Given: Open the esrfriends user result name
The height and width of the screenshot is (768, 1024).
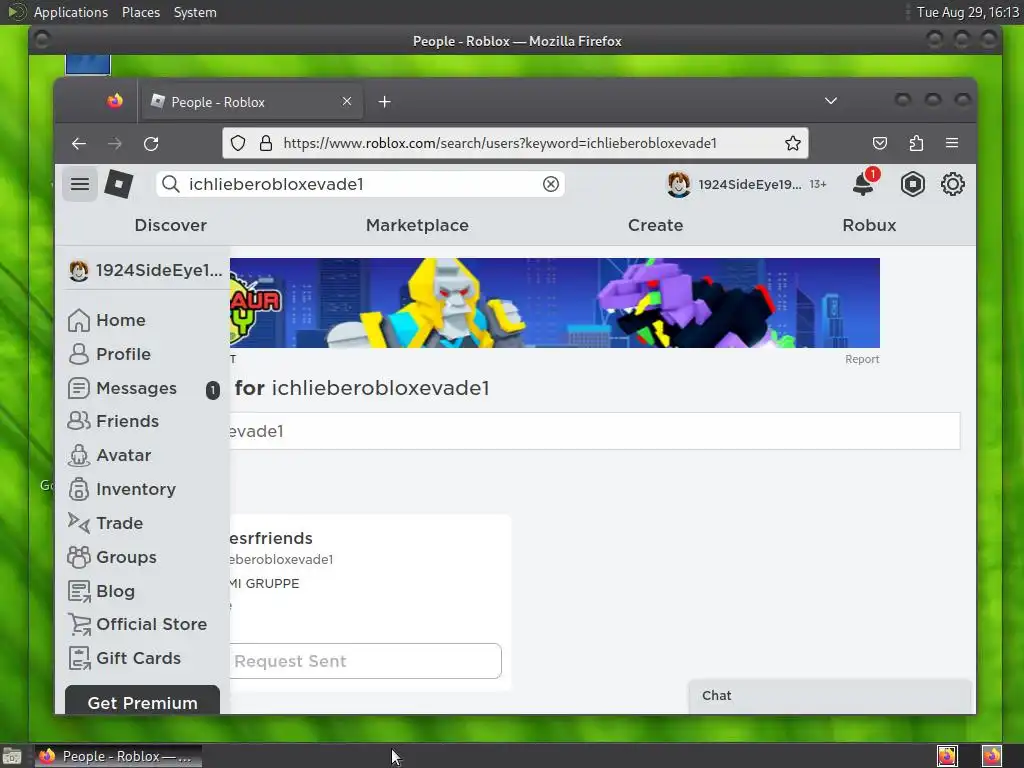Looking at the screenshot, I should [x=271, y=538].
